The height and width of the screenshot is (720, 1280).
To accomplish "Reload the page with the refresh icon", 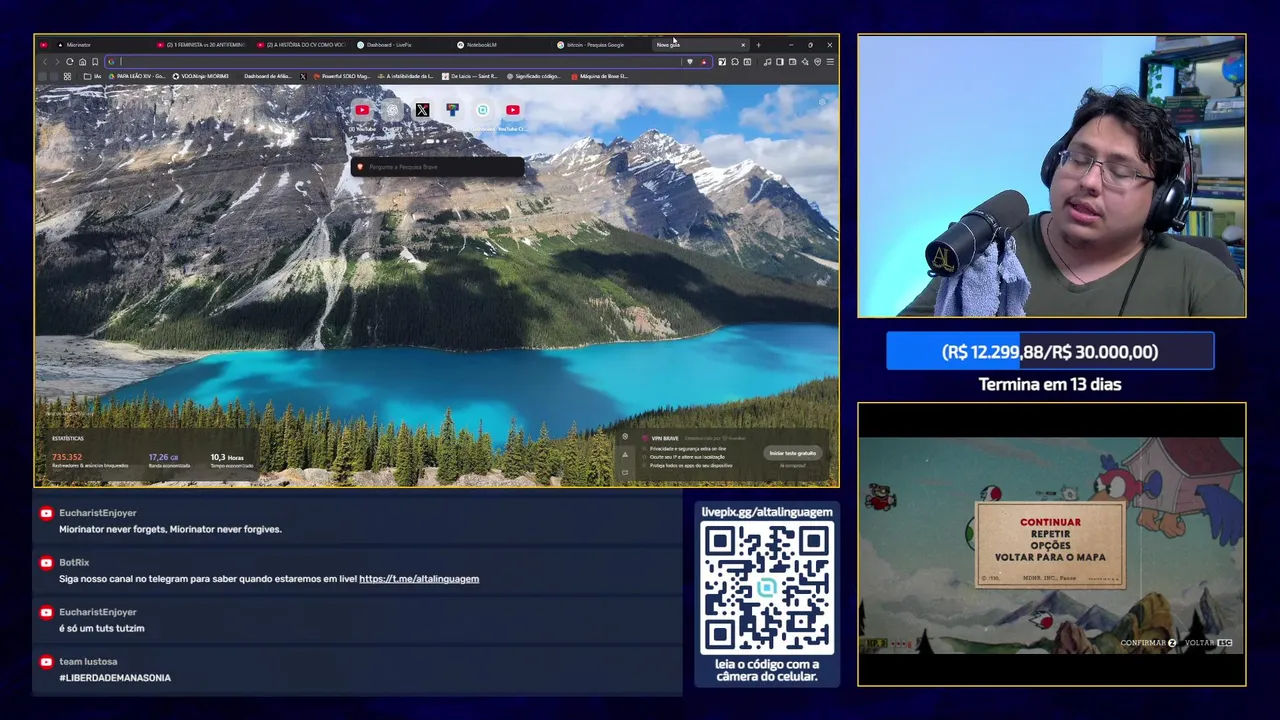I will tap(70, 62).
